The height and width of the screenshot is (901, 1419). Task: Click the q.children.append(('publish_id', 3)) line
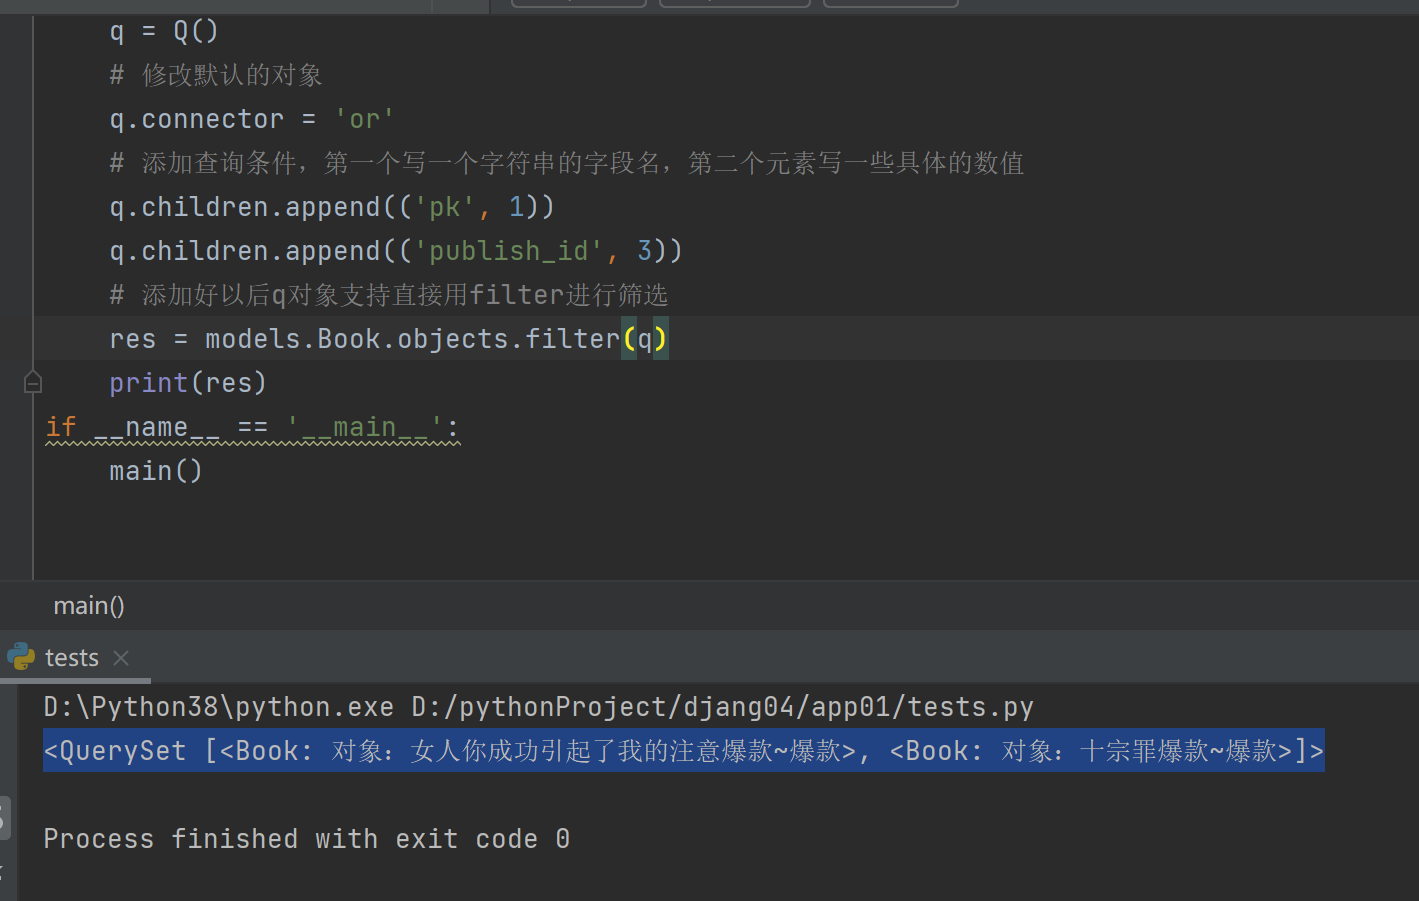pos(396,251)
